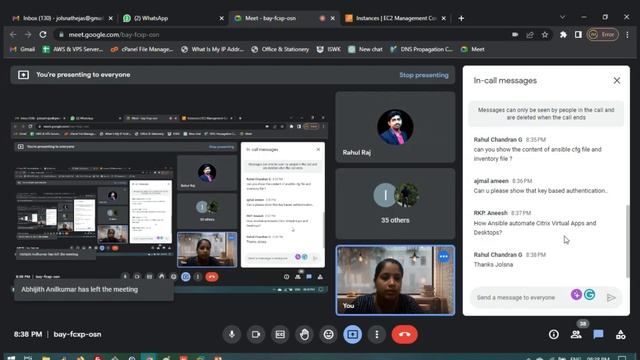Open the activities icon

(620, 335)
